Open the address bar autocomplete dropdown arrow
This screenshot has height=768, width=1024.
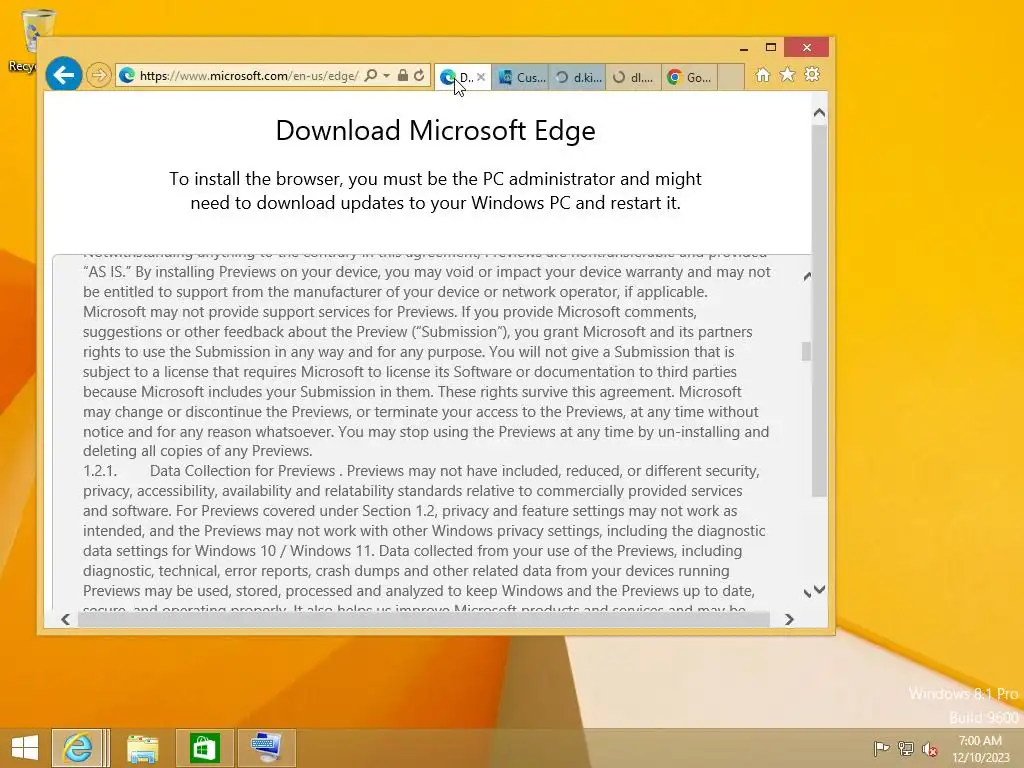(x=387, y=76)
